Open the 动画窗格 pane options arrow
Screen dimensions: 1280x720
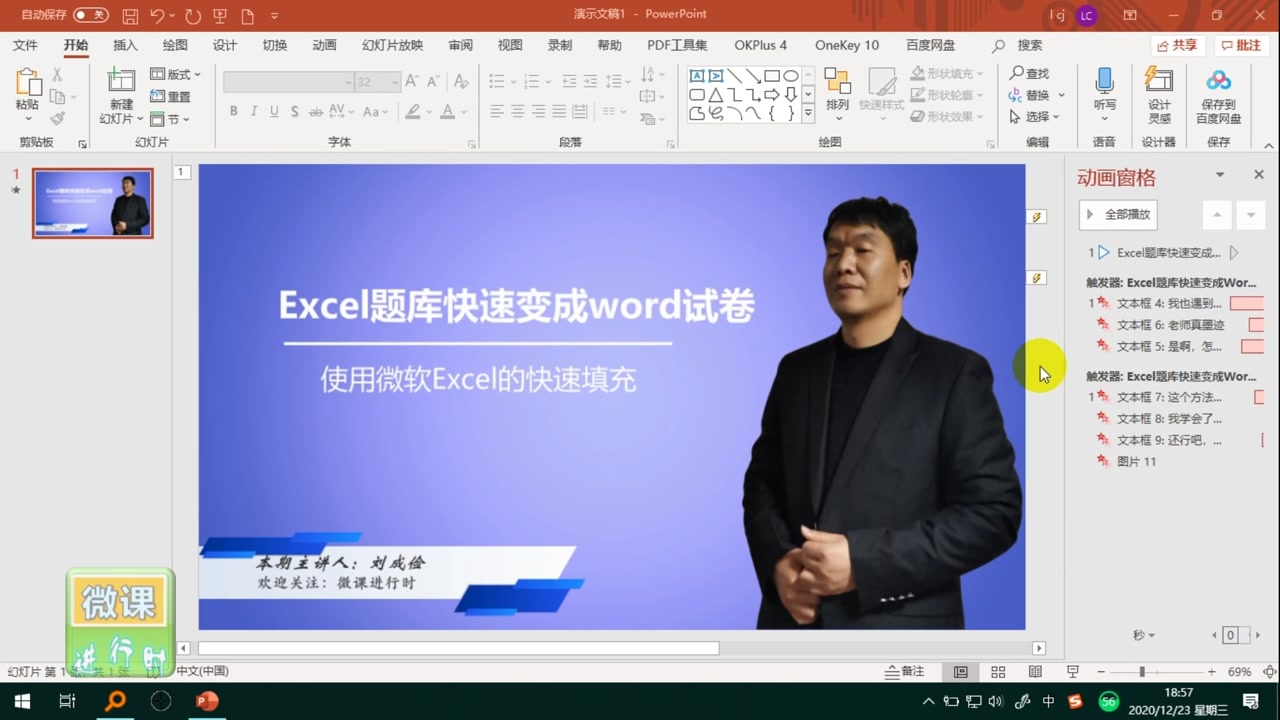coord(1220,175)
